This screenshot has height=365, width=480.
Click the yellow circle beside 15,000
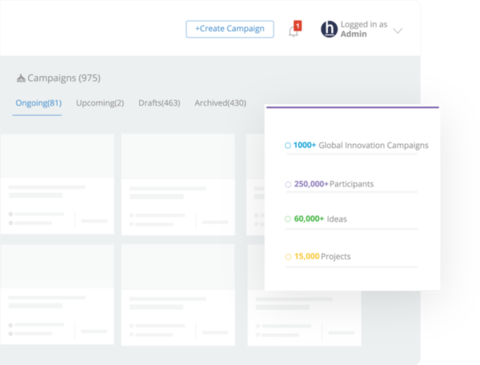(x=288, y=257)
